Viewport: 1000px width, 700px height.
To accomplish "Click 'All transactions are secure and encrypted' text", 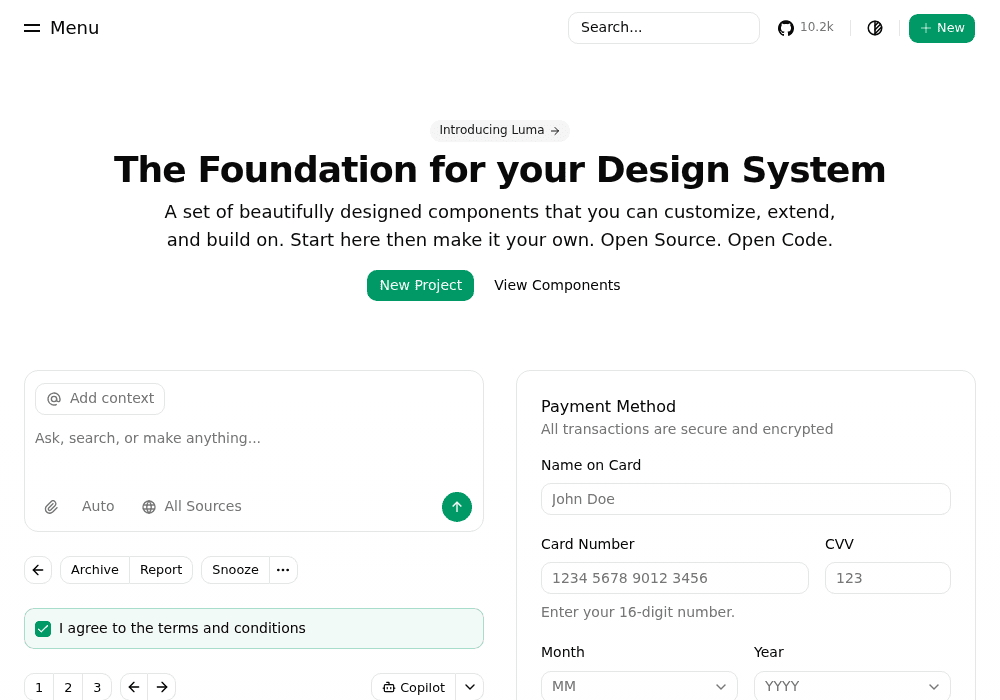I will (x=687, y=429).
